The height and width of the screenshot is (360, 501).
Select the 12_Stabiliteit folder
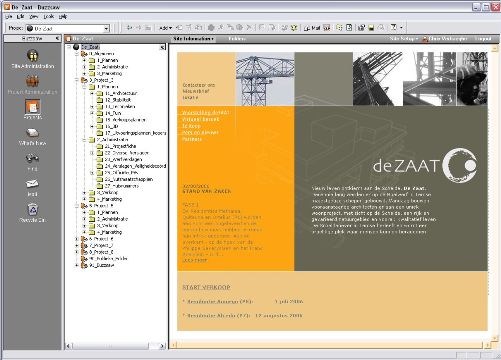click(118, 100)
